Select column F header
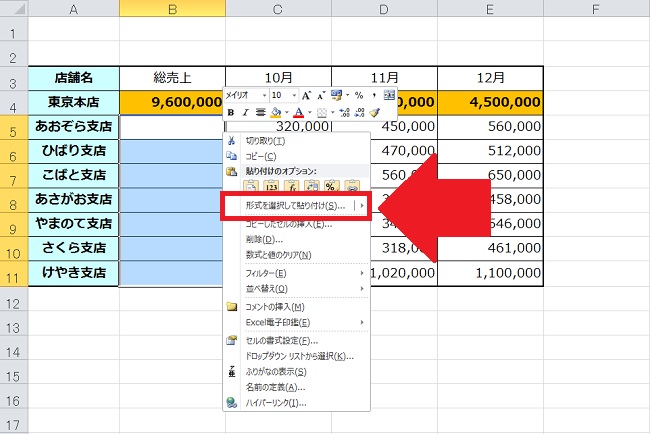 (x=594, y=9)
